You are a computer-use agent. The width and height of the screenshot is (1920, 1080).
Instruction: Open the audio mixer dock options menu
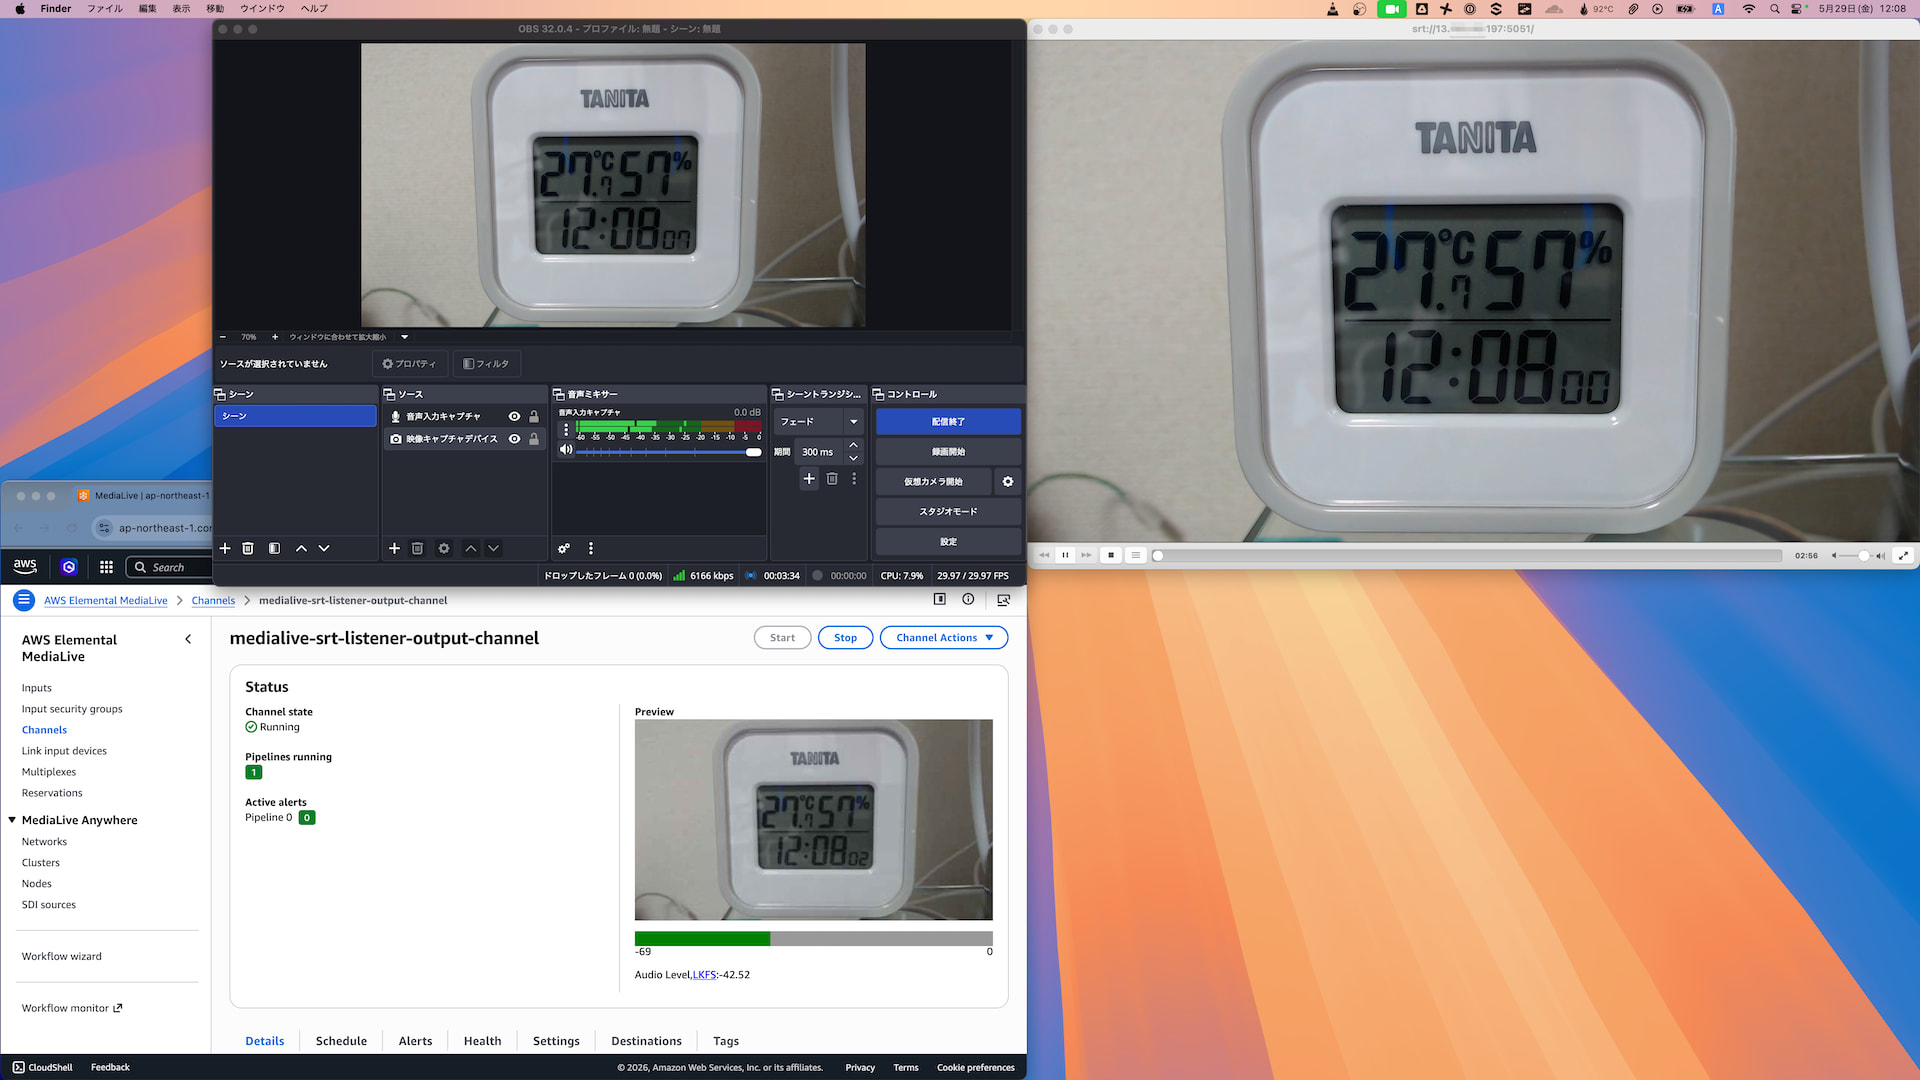(x=591, y=548)
